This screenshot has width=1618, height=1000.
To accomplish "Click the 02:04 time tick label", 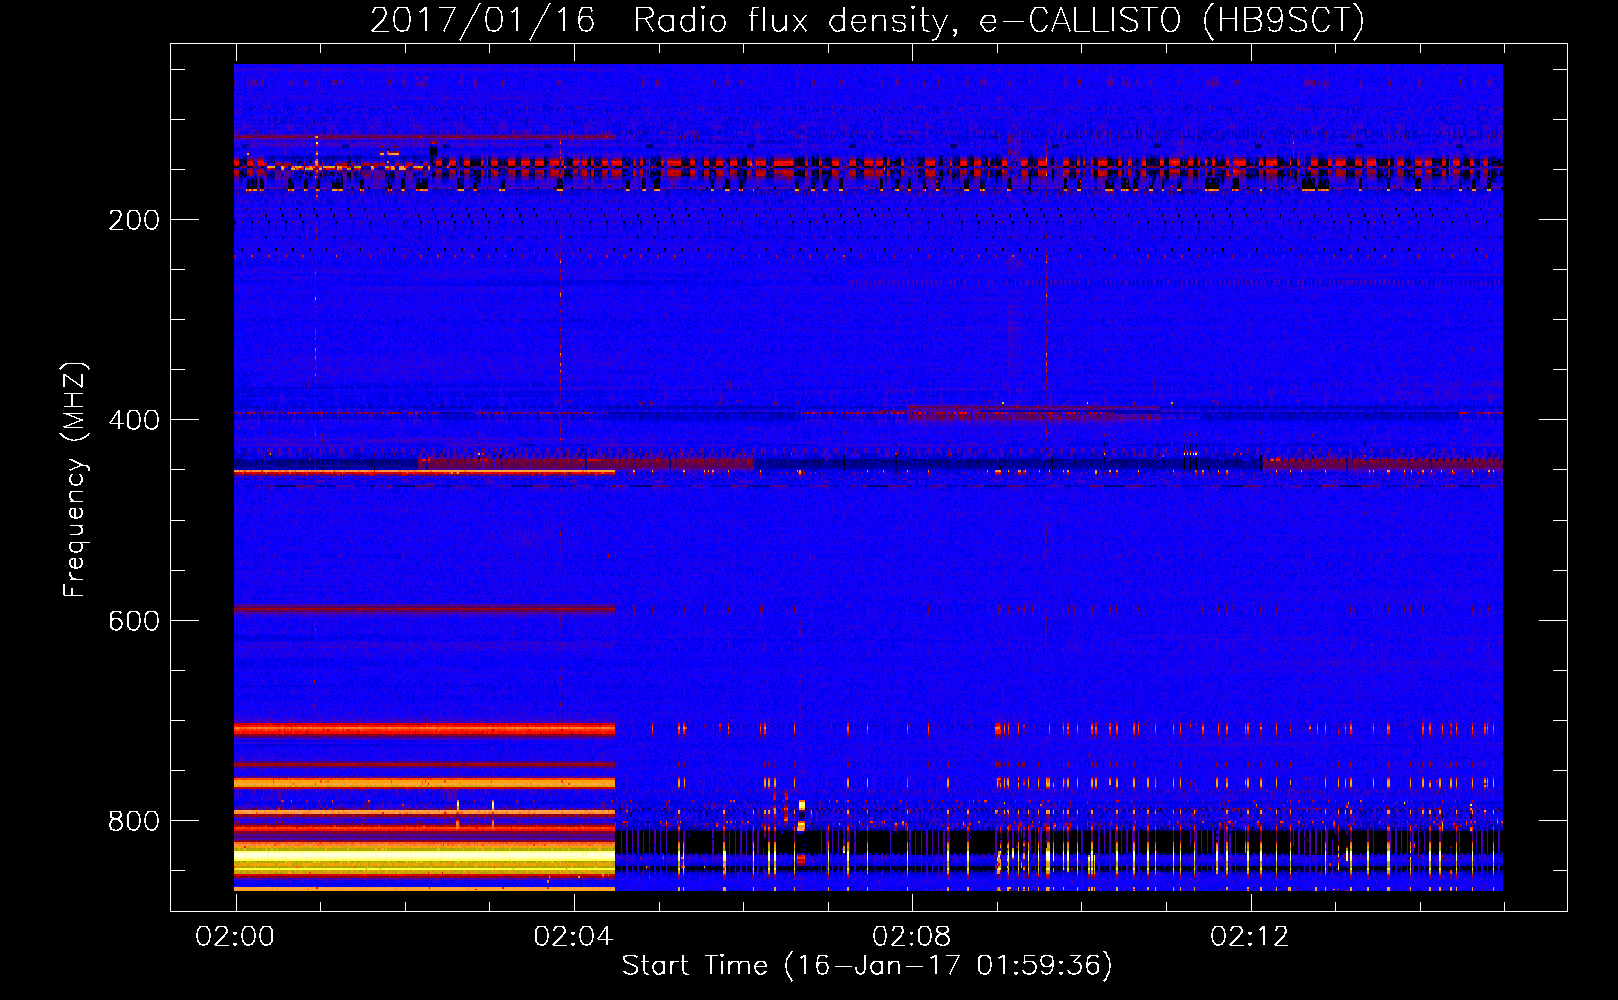I will 573,937.
